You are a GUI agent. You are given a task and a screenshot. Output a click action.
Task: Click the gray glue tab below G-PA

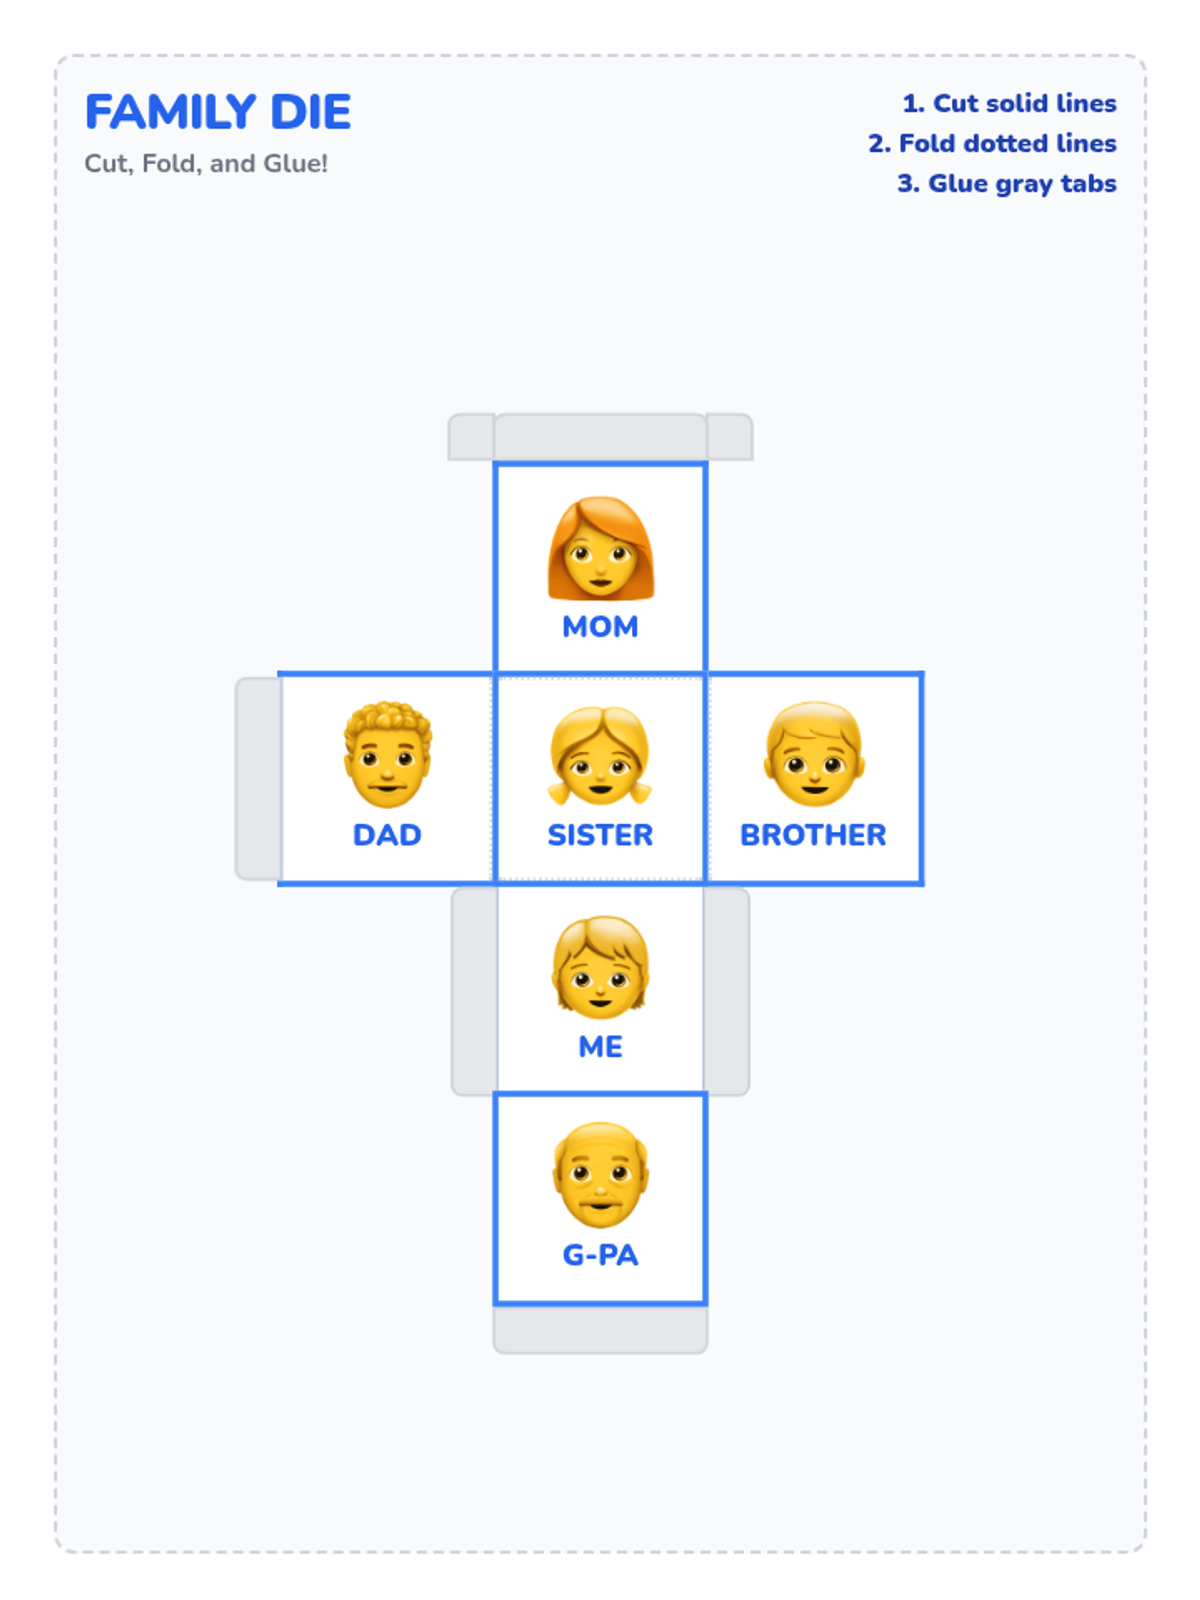(x=600, y=1330)
